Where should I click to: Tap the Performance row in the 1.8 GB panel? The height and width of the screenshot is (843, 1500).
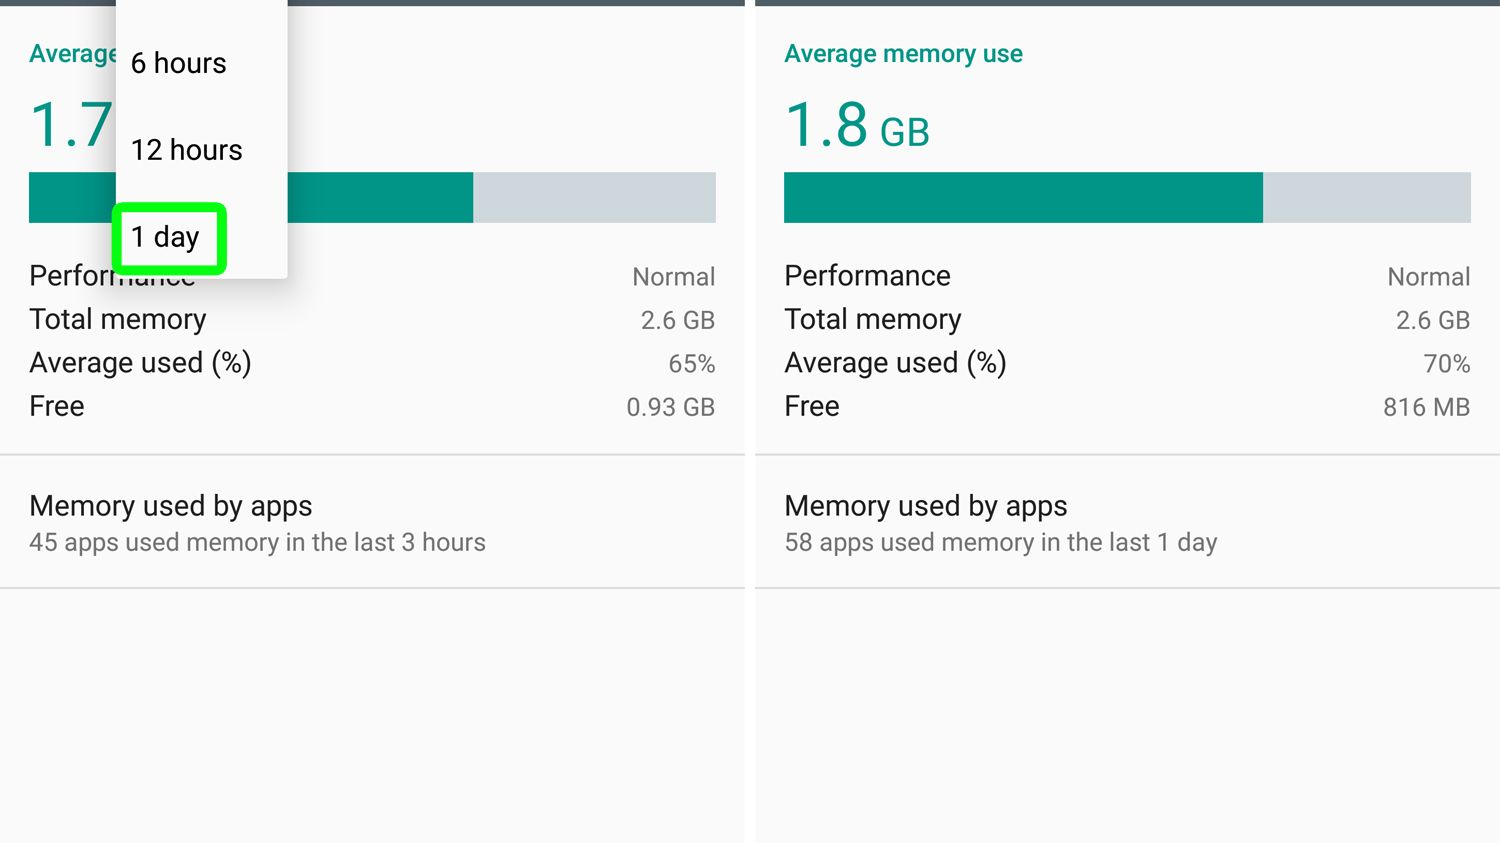1127,276
